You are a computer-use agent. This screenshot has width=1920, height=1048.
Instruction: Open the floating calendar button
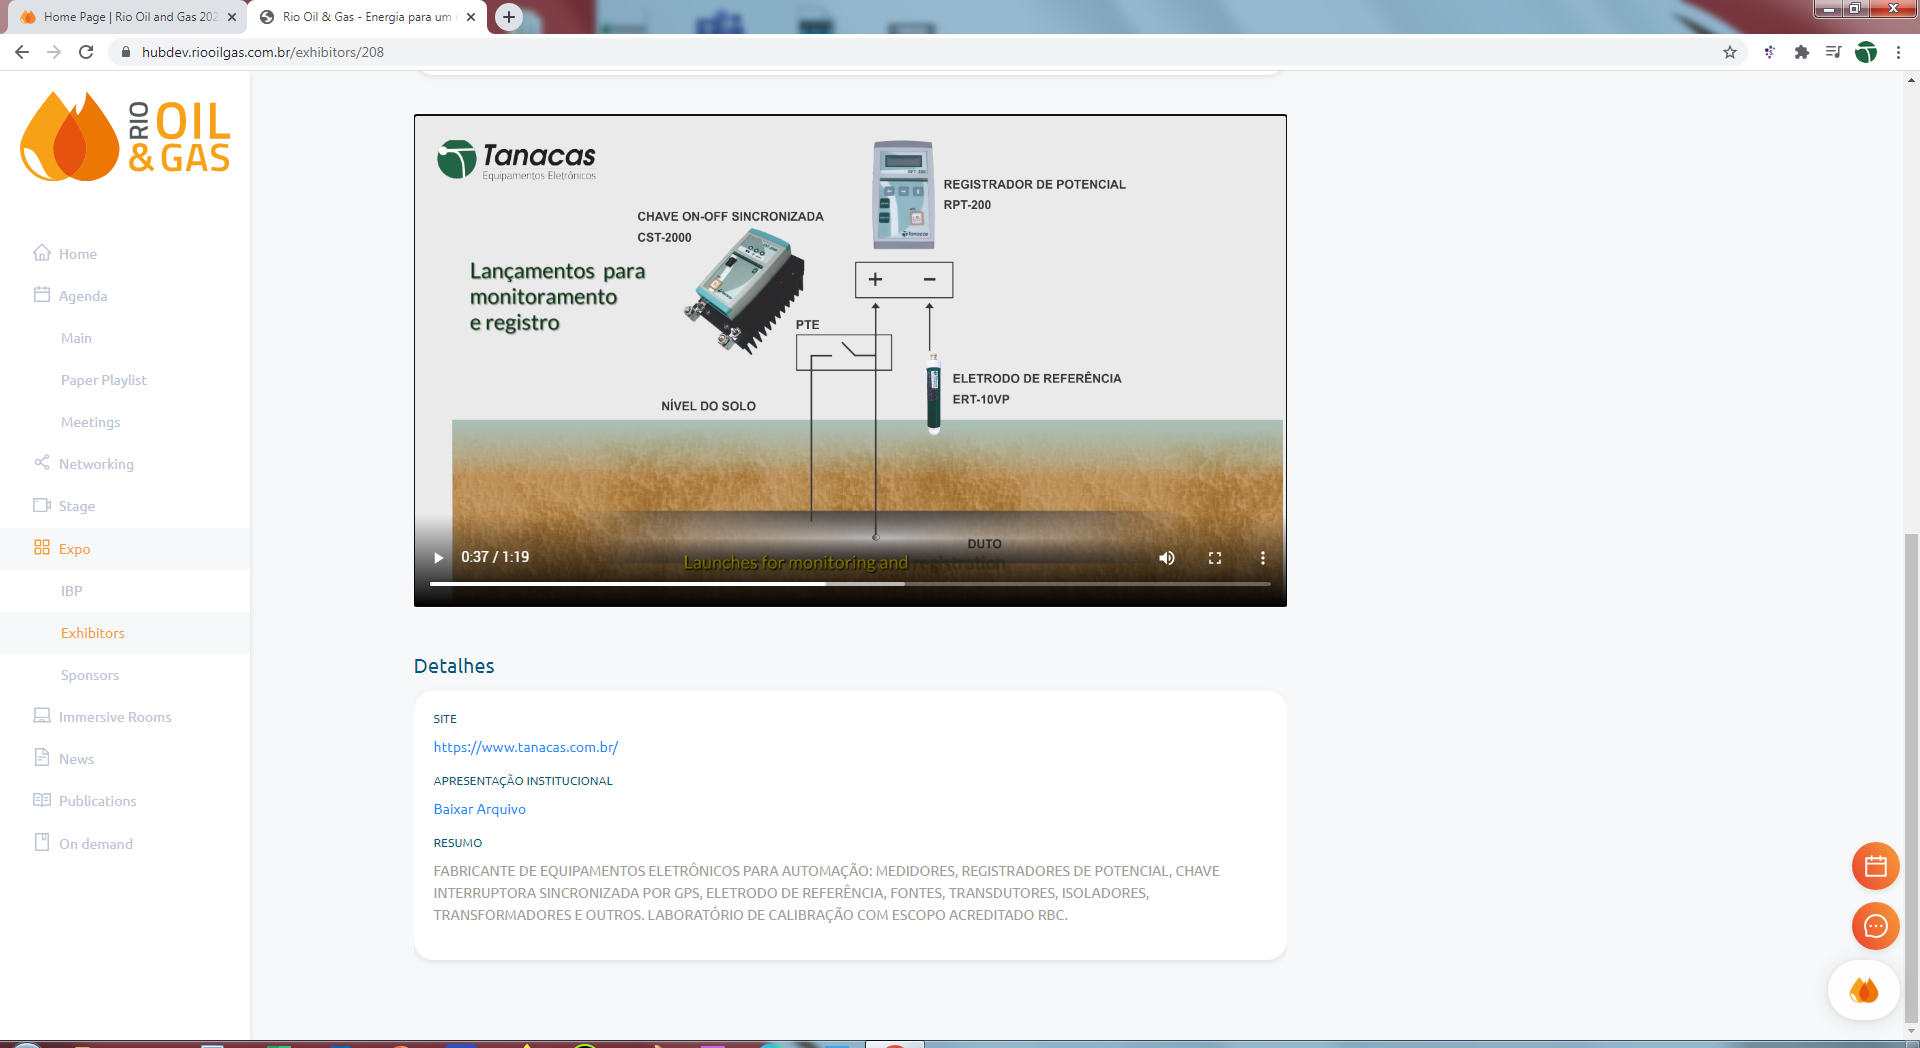click(x=1875, y=866)
